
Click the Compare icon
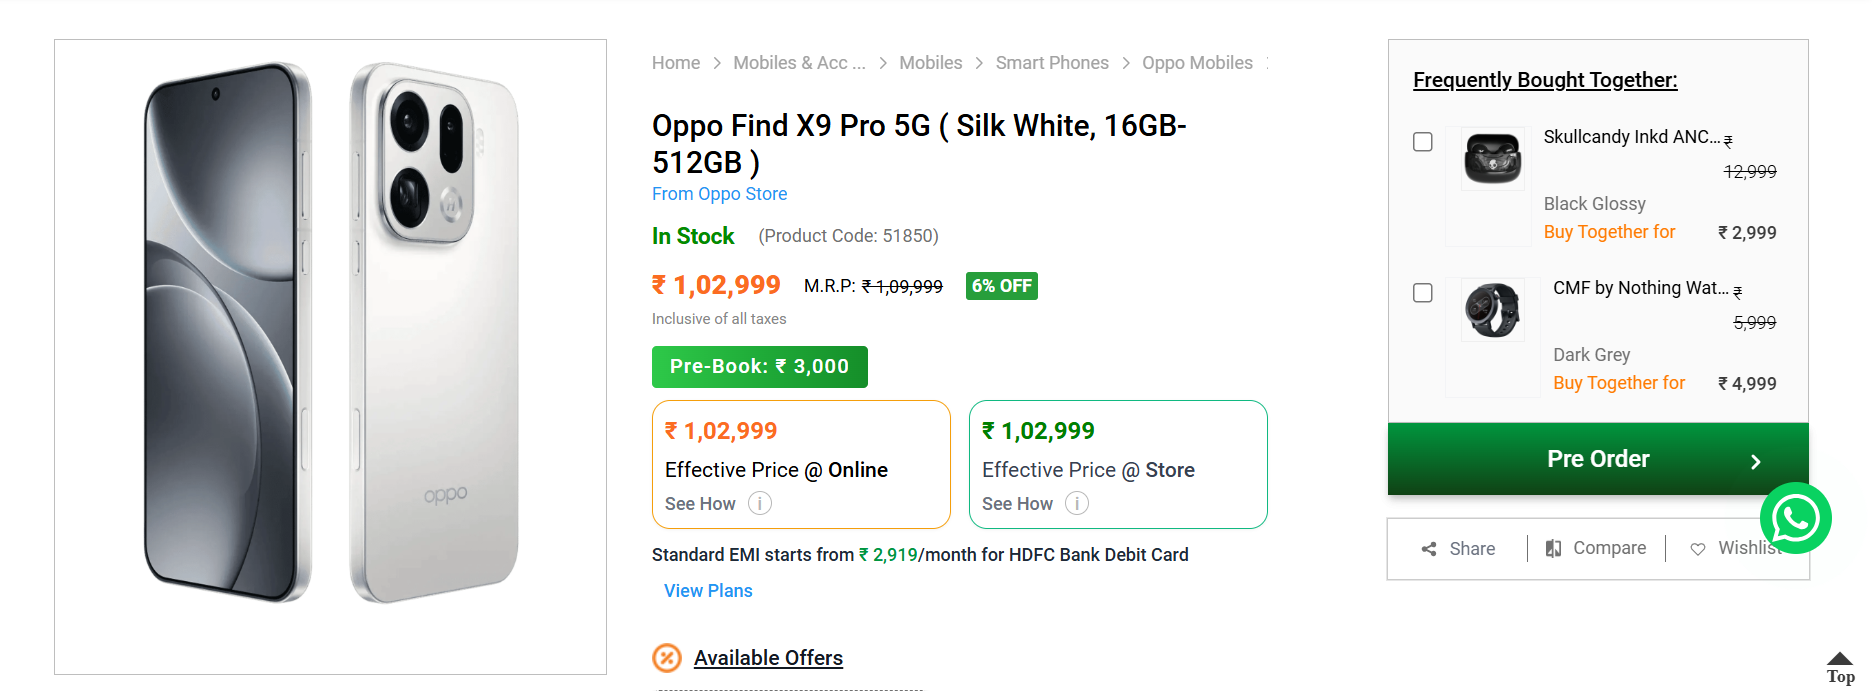point(1553,549)
